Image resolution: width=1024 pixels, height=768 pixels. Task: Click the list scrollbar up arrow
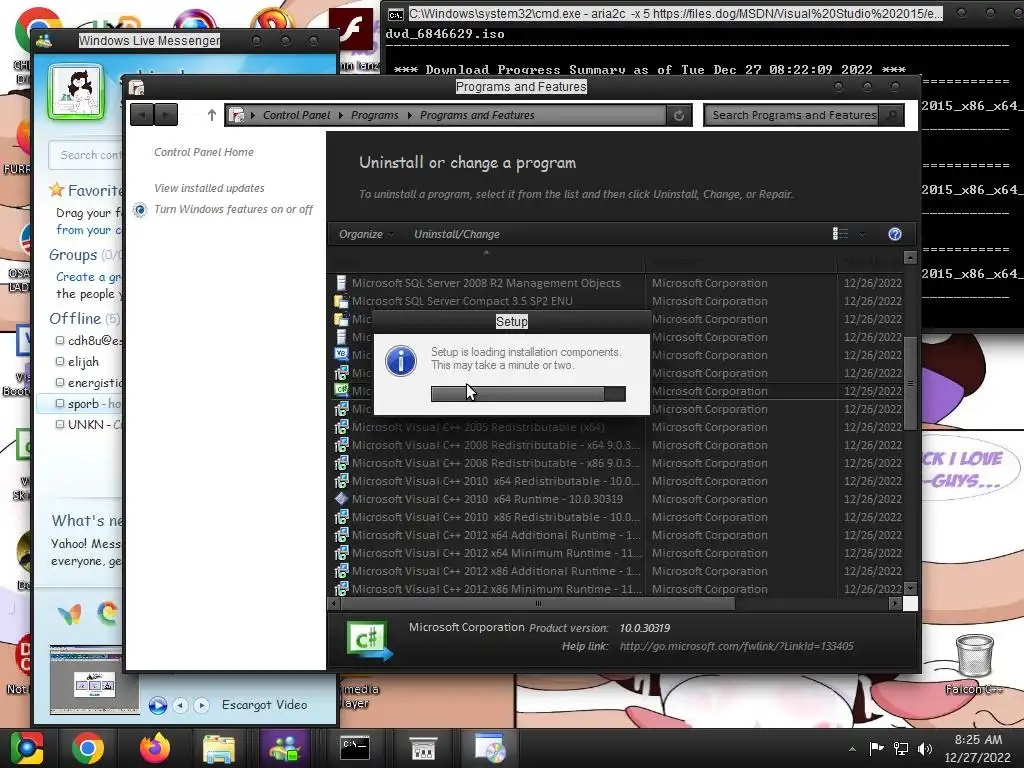point(910,257)
